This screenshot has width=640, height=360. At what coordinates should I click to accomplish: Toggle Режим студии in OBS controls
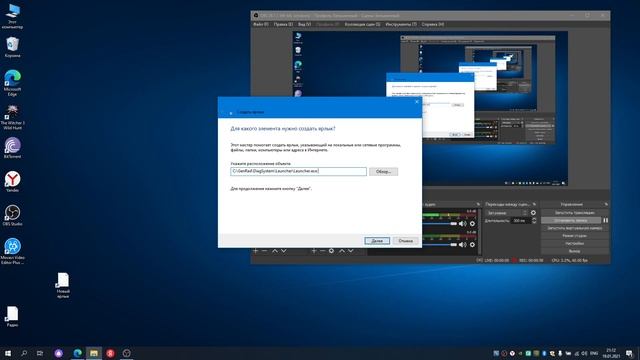coord(575,236)
